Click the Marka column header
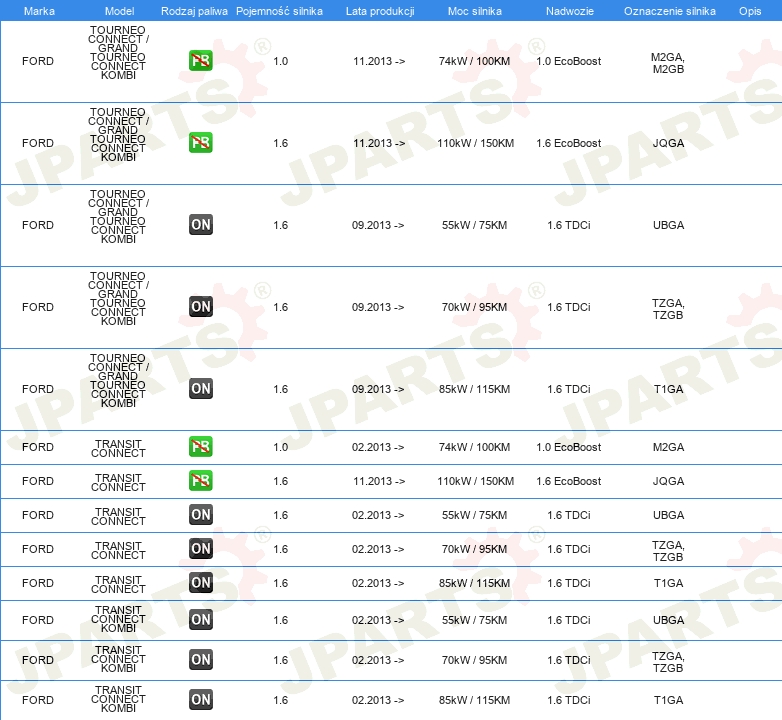 pyautogui.click(x=39, y=11)
